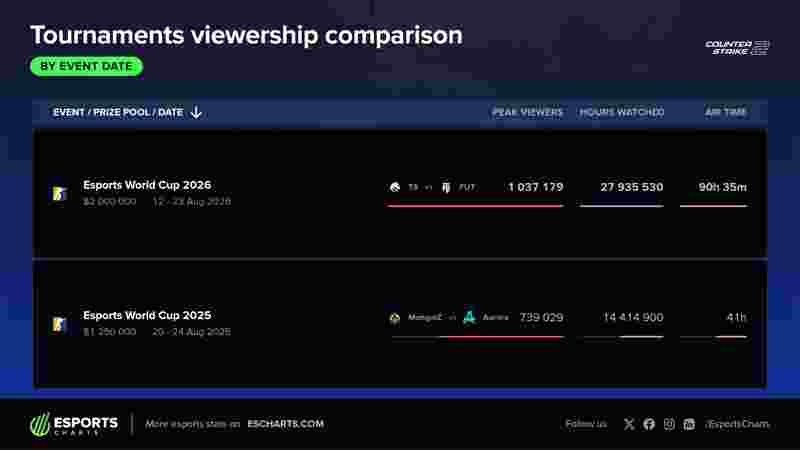Click the FUT team logo
Image resolution: width=800 pixels, height=450 pixels.
pyautogui.click(x=446, y=187)
